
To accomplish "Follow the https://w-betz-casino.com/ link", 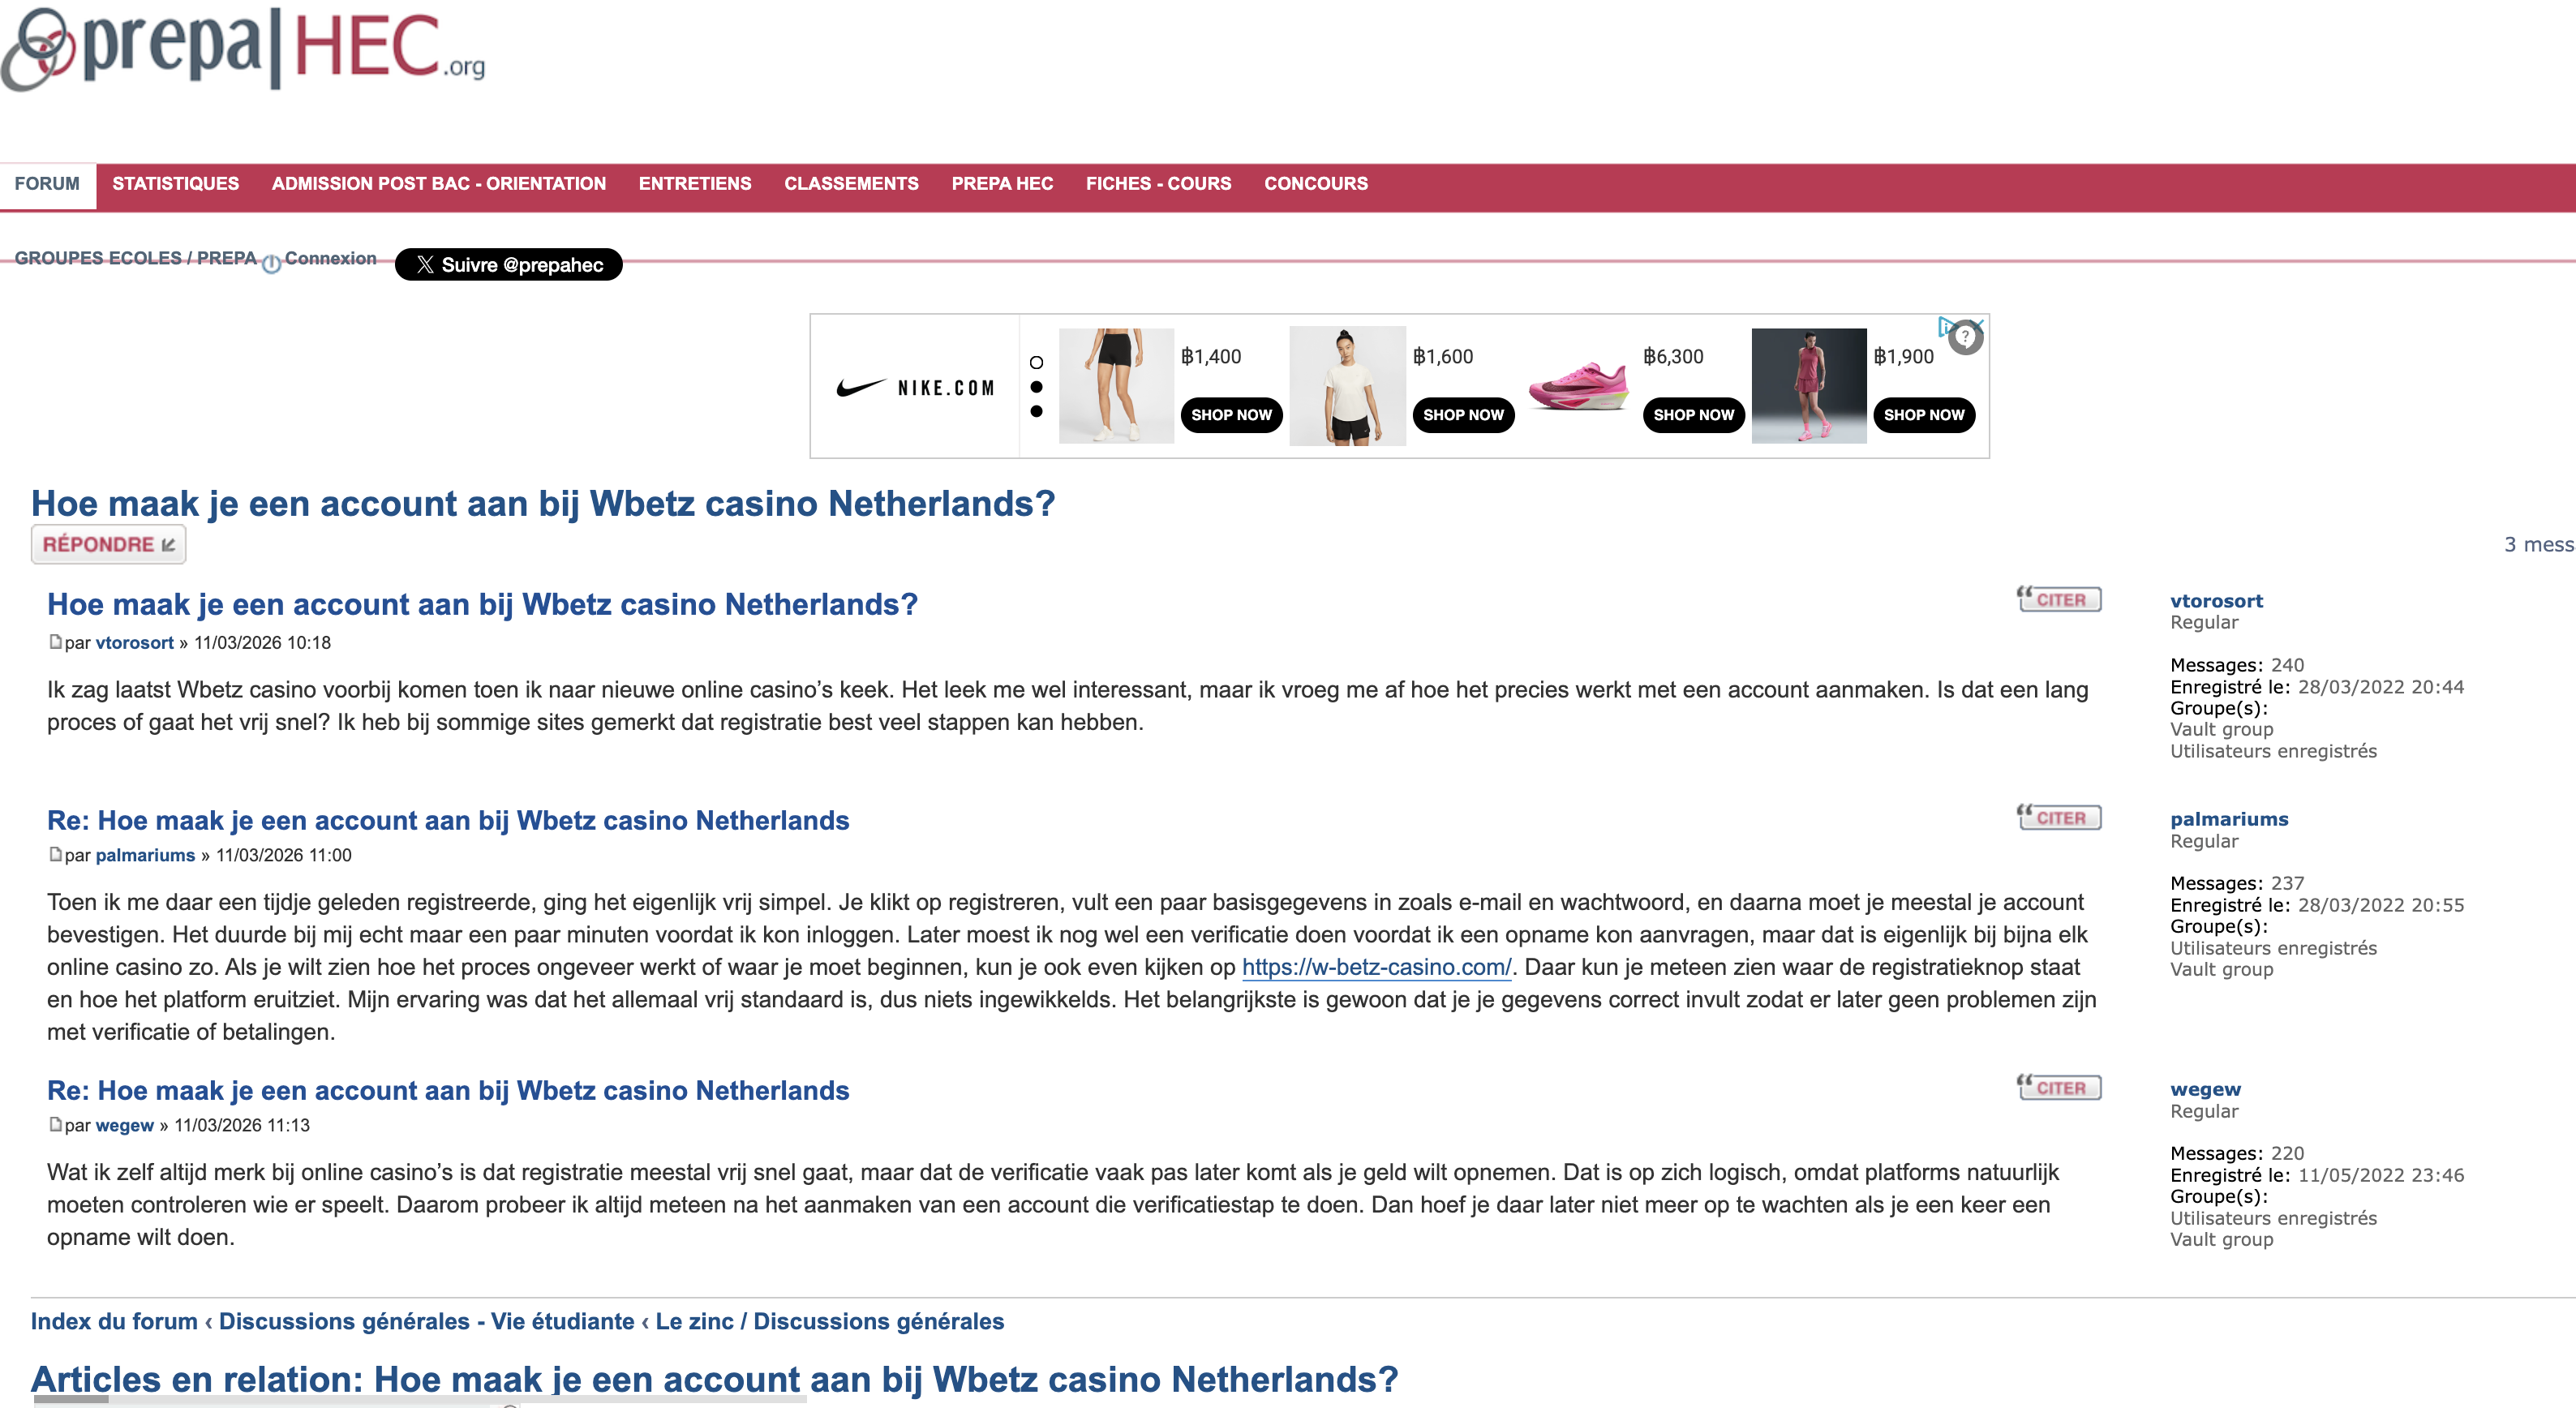I will coord(1377,967).
